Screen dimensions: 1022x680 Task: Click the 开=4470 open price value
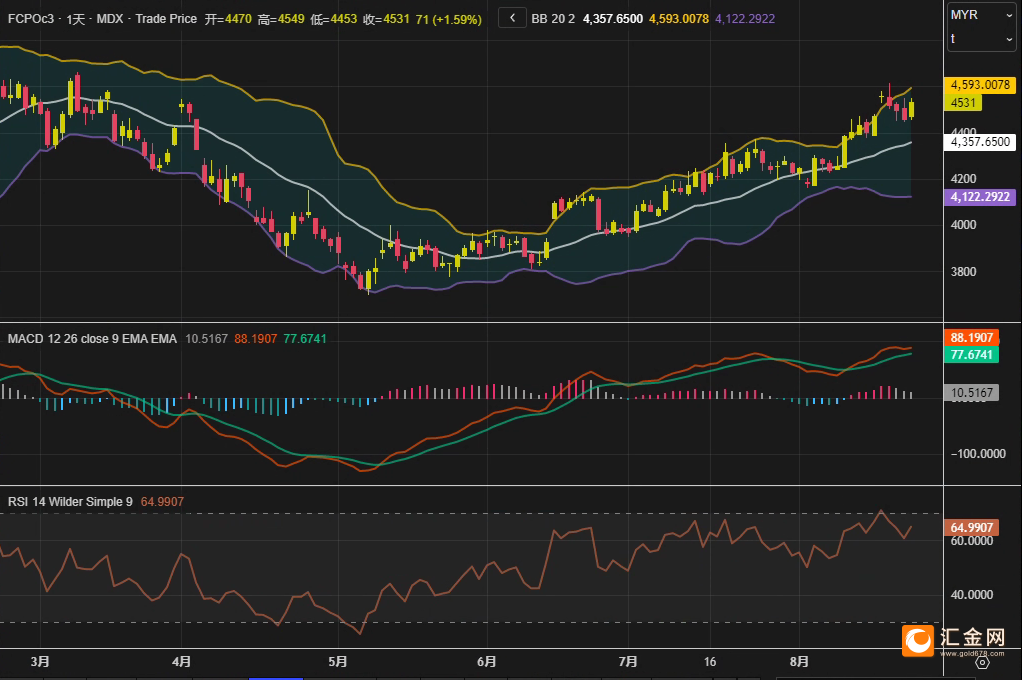coord(228,20)
